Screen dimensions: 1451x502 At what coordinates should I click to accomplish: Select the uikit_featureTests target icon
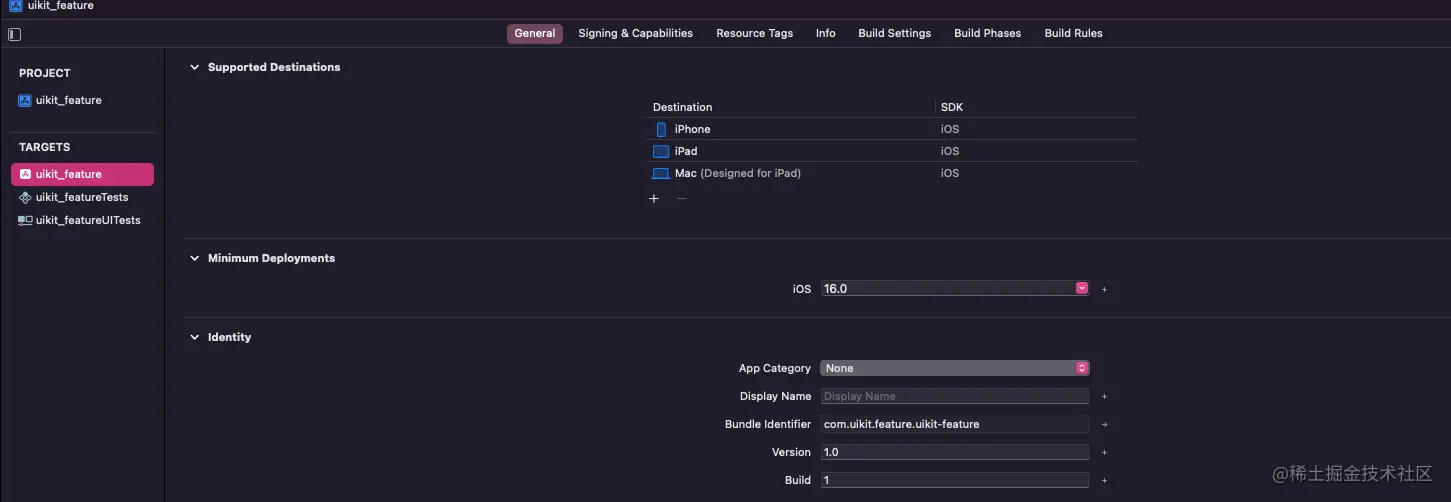[x=26, y=197]
